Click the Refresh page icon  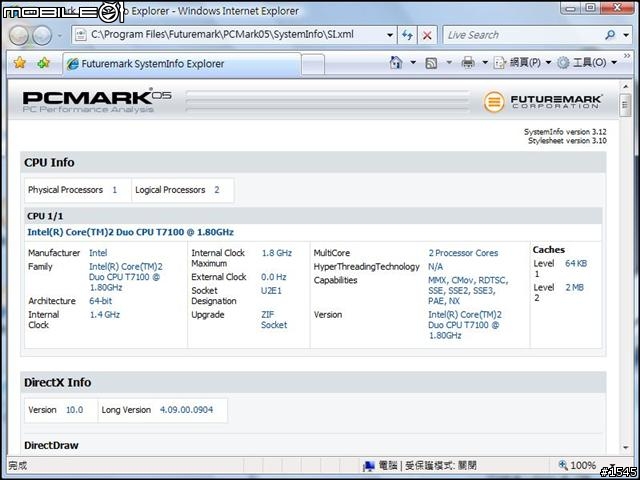(x=407, y=35)
